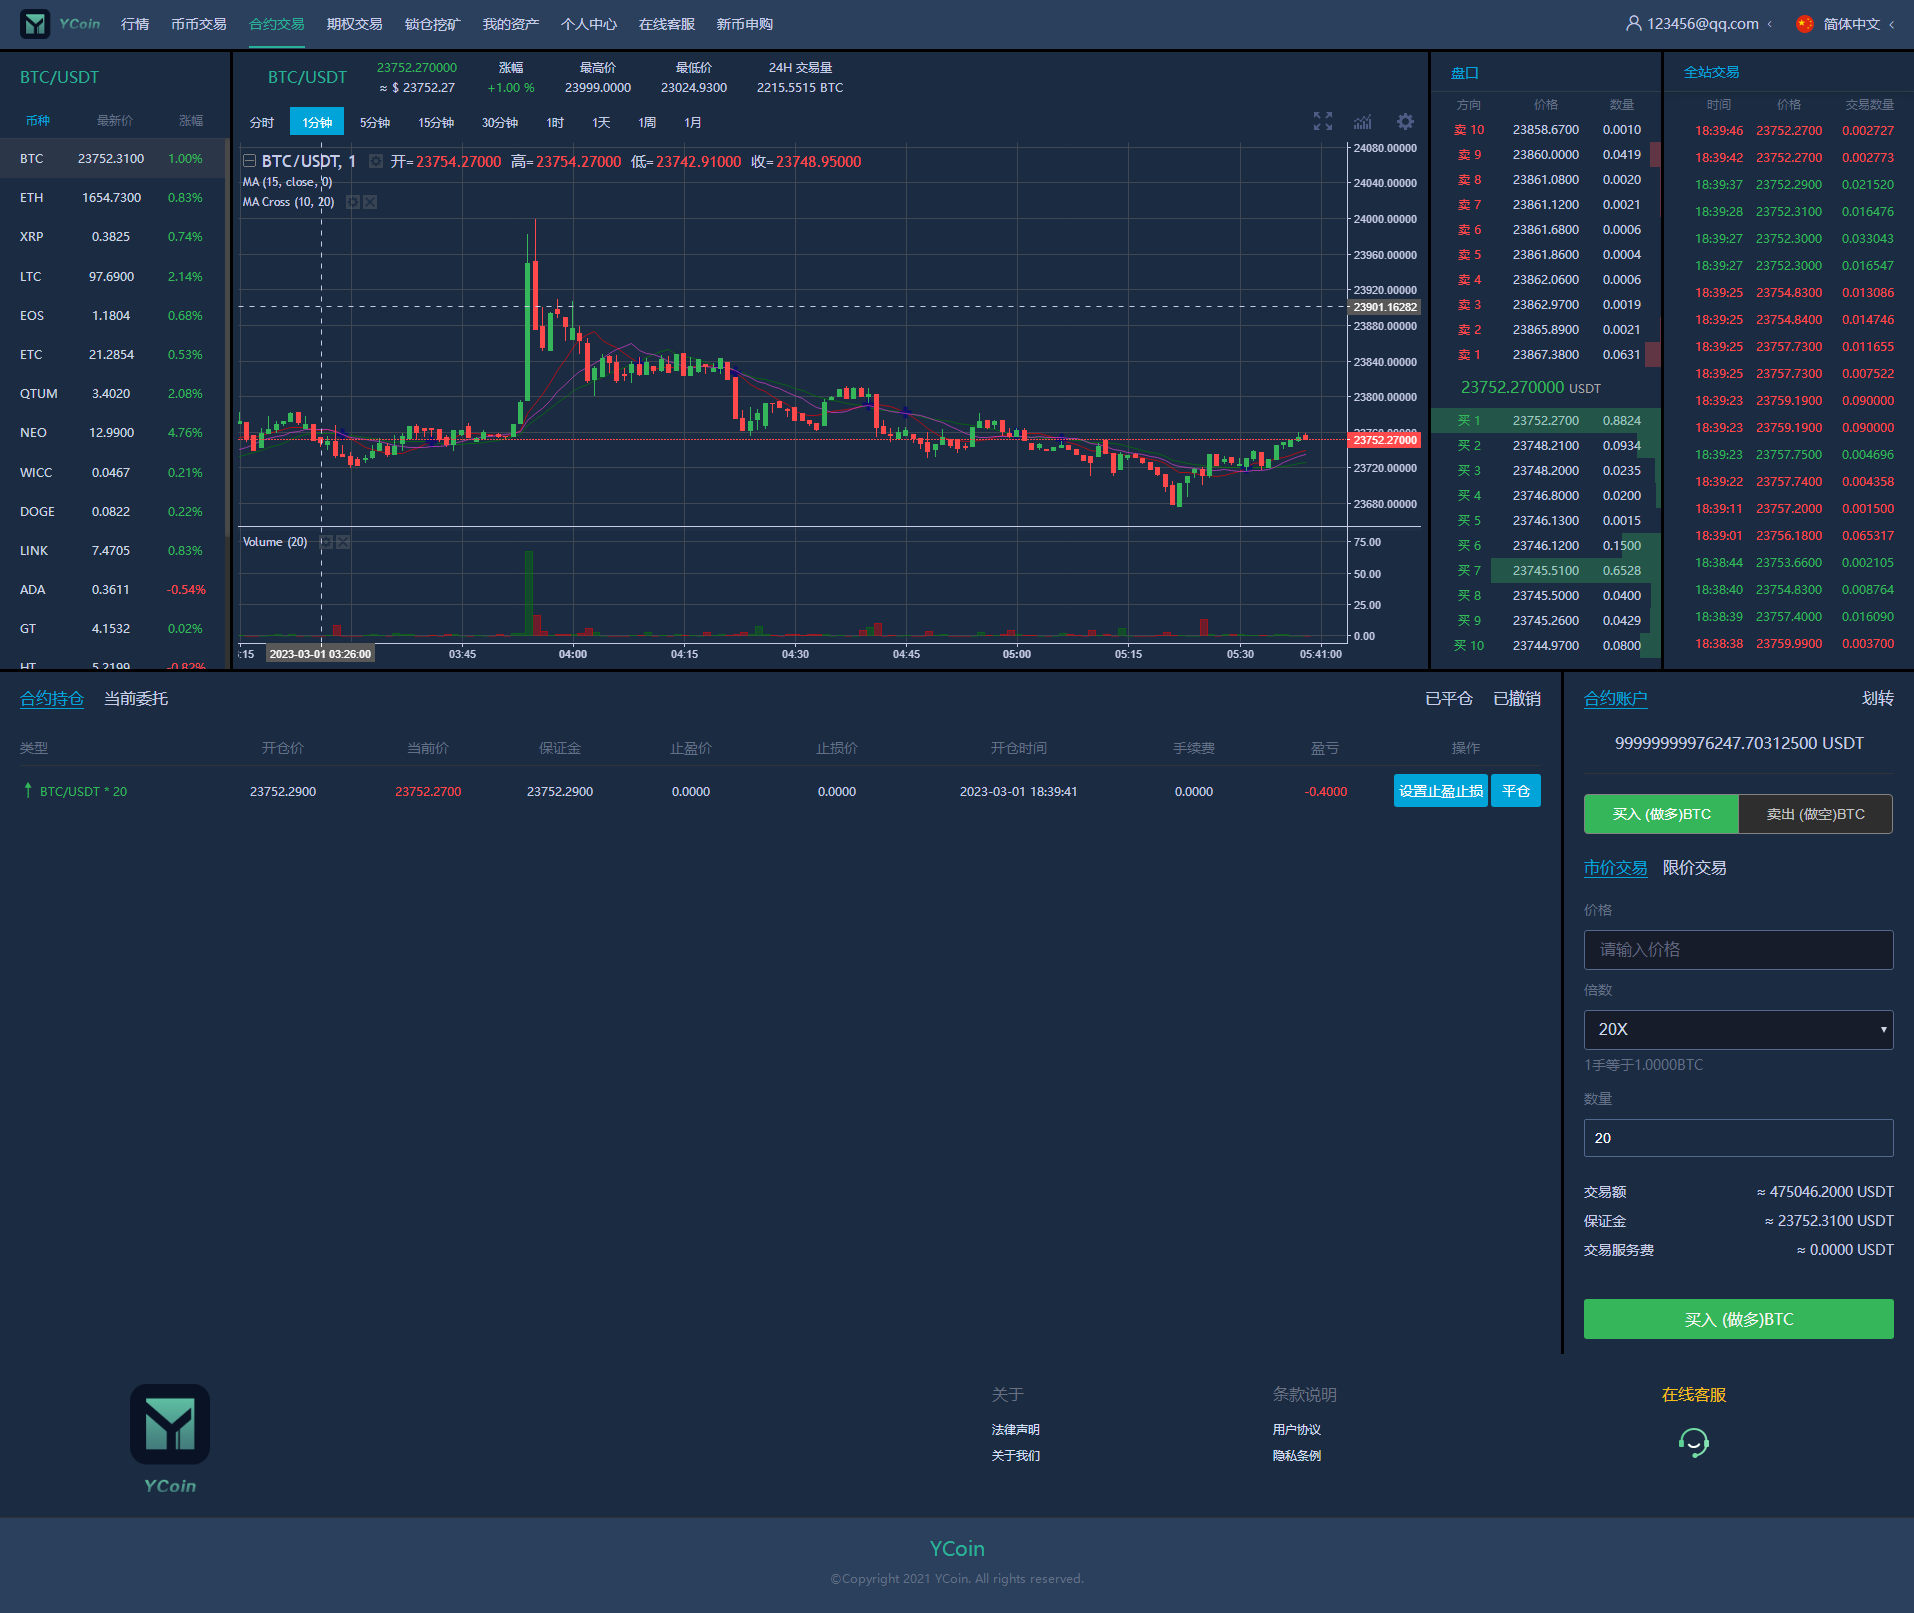Remove the Volume indicator

[x=343, y=542]
